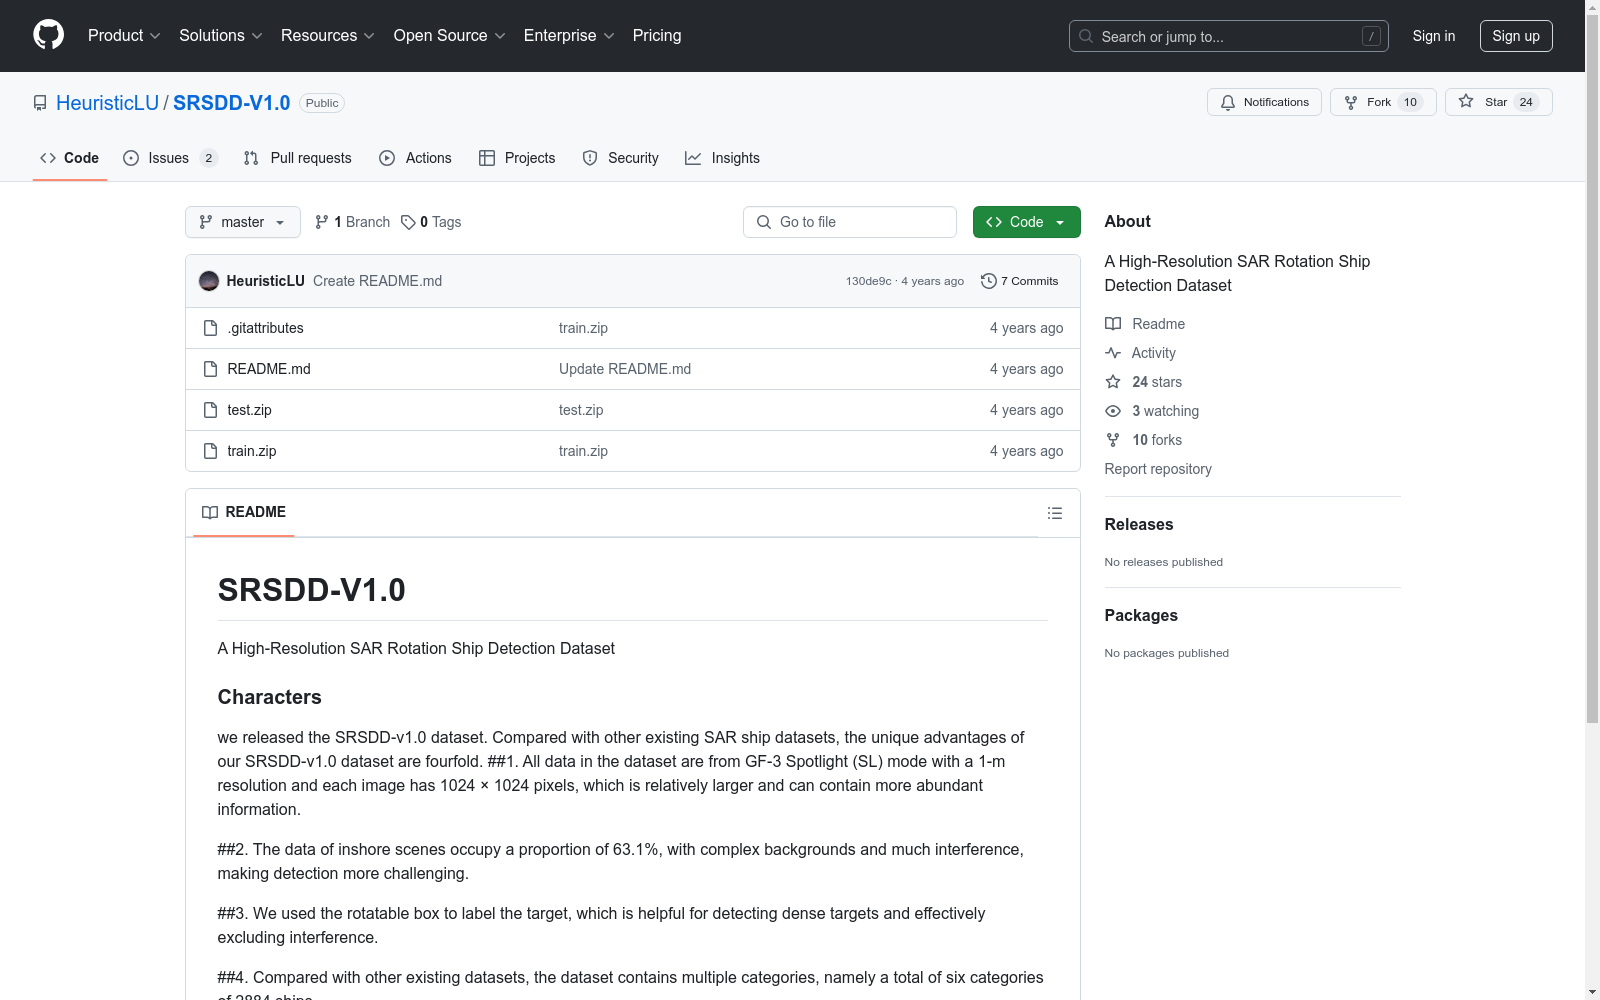Open commit hash 130de9c

(868, 281)
